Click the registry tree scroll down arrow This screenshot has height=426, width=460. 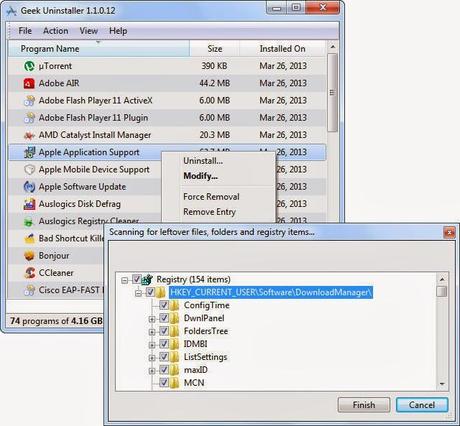(442, 384)
